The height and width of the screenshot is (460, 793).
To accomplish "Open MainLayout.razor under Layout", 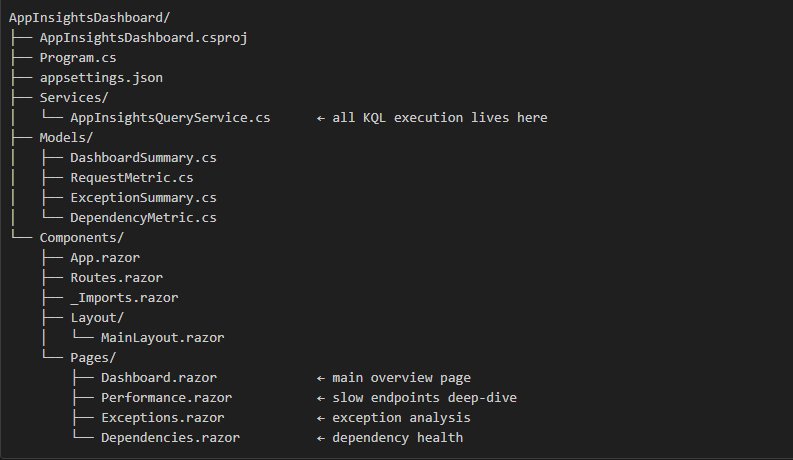I will 162,337.
